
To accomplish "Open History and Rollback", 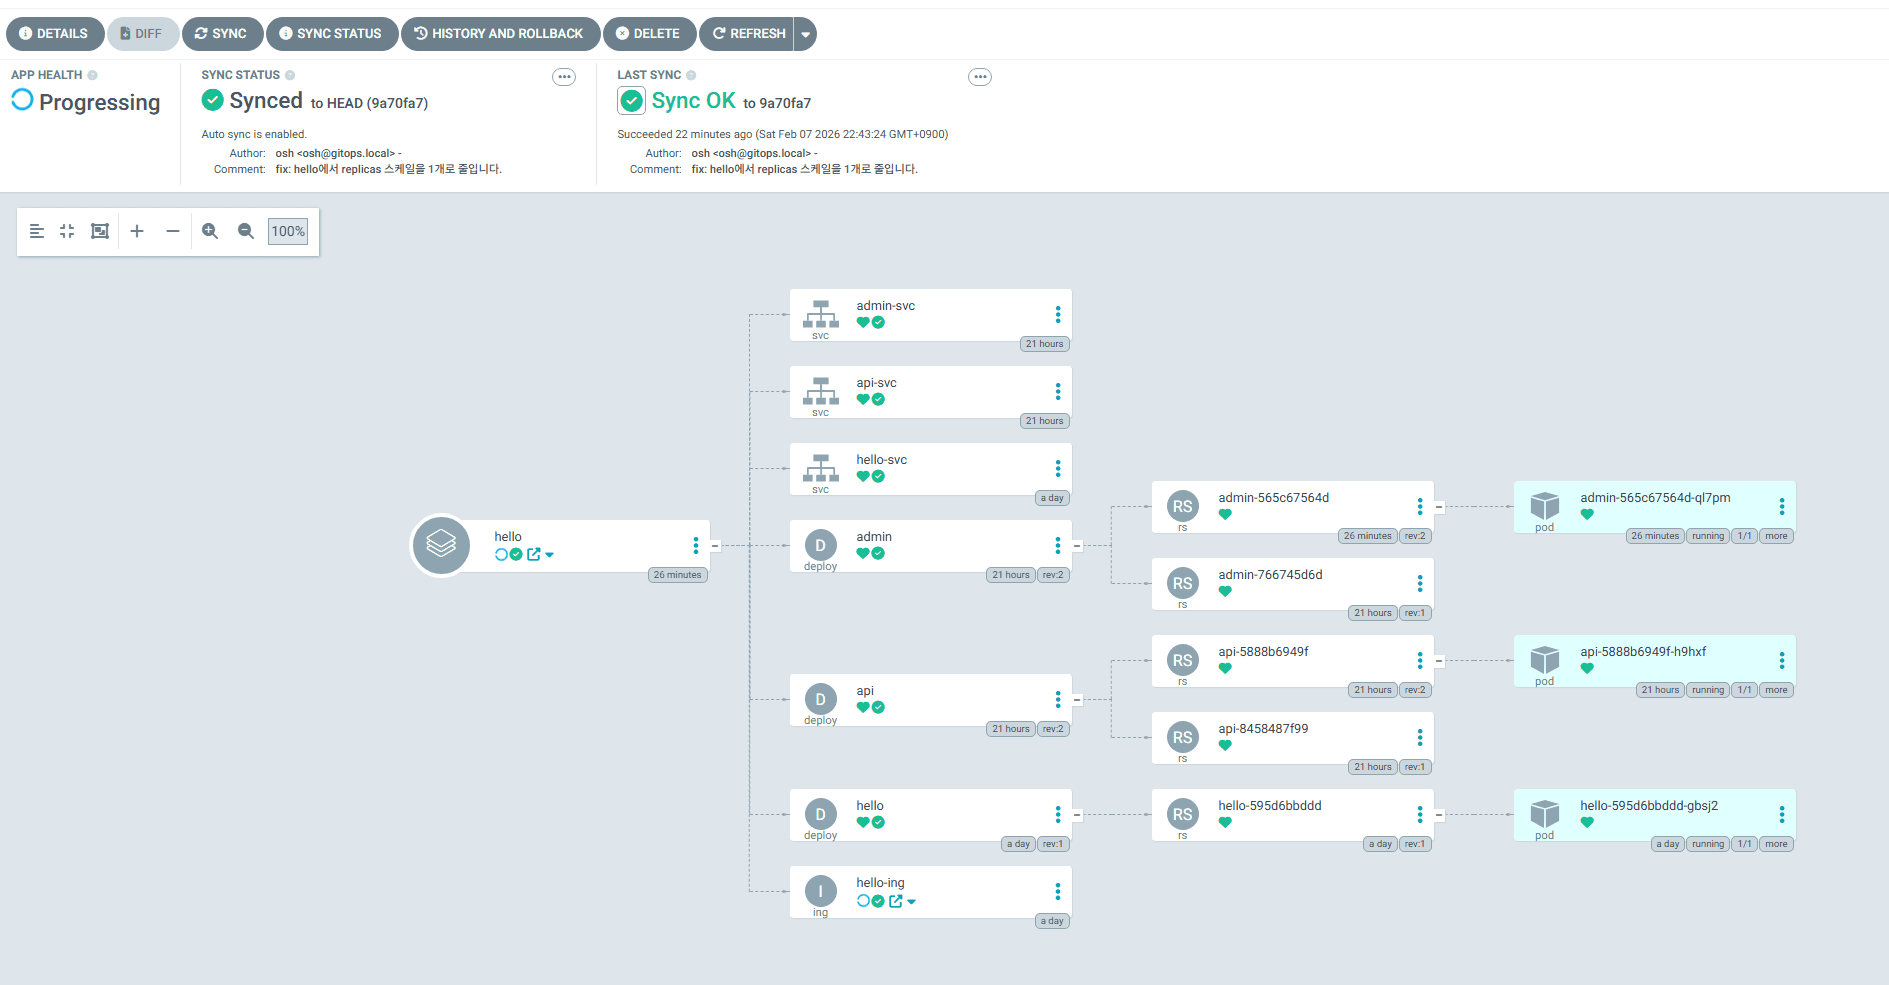I will click(x=500, y=34).
